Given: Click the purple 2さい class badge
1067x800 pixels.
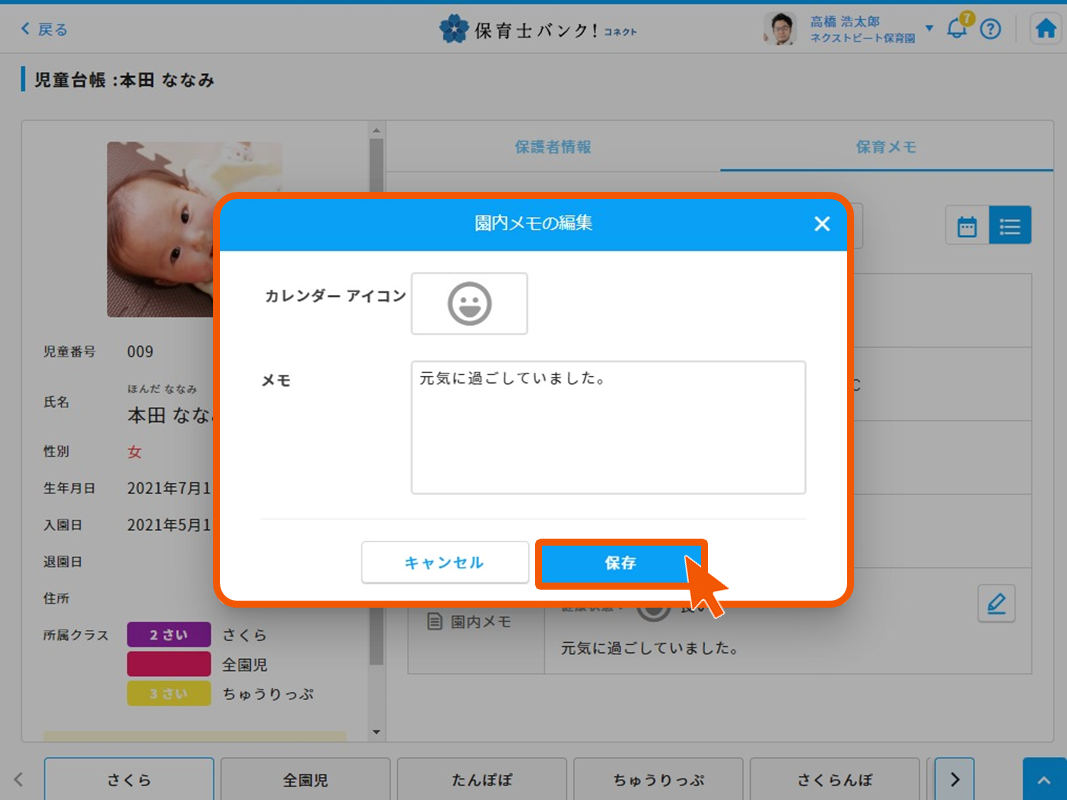Looking at the screenshot, I should click(169, 635).
